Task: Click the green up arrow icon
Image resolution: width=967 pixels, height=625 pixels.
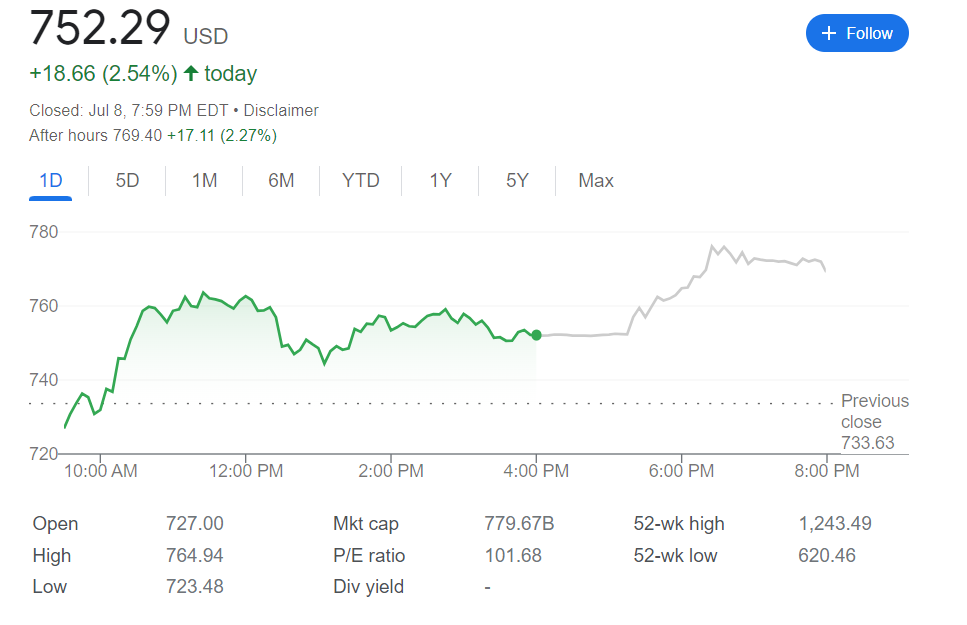Action: (191, 74)
